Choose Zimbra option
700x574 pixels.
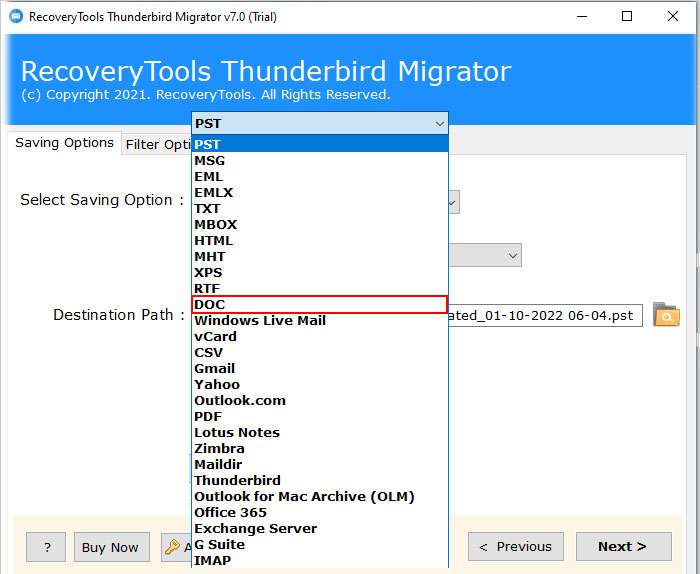(320, 449)
